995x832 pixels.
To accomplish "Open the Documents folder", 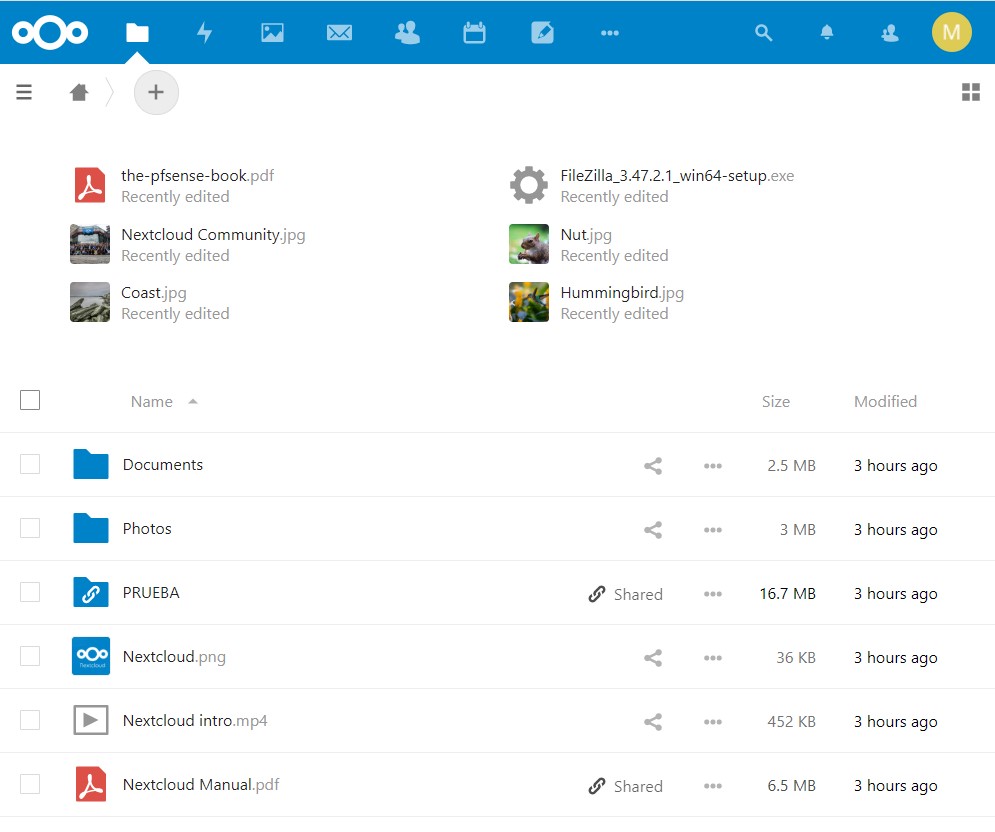I will tap(163, 465).
